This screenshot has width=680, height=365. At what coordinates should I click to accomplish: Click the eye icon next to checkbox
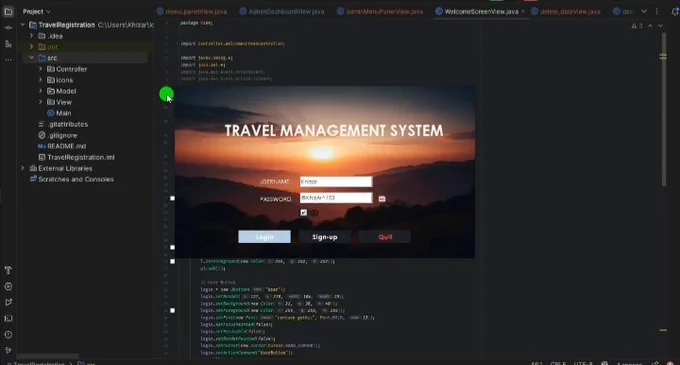pos(314,213)
